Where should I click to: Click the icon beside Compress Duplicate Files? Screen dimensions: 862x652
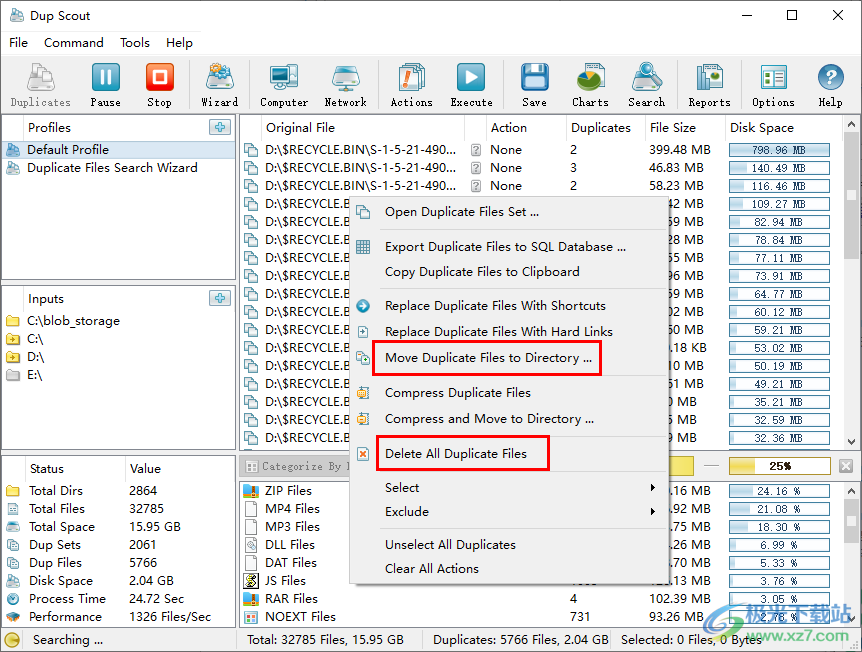(363, 393)
